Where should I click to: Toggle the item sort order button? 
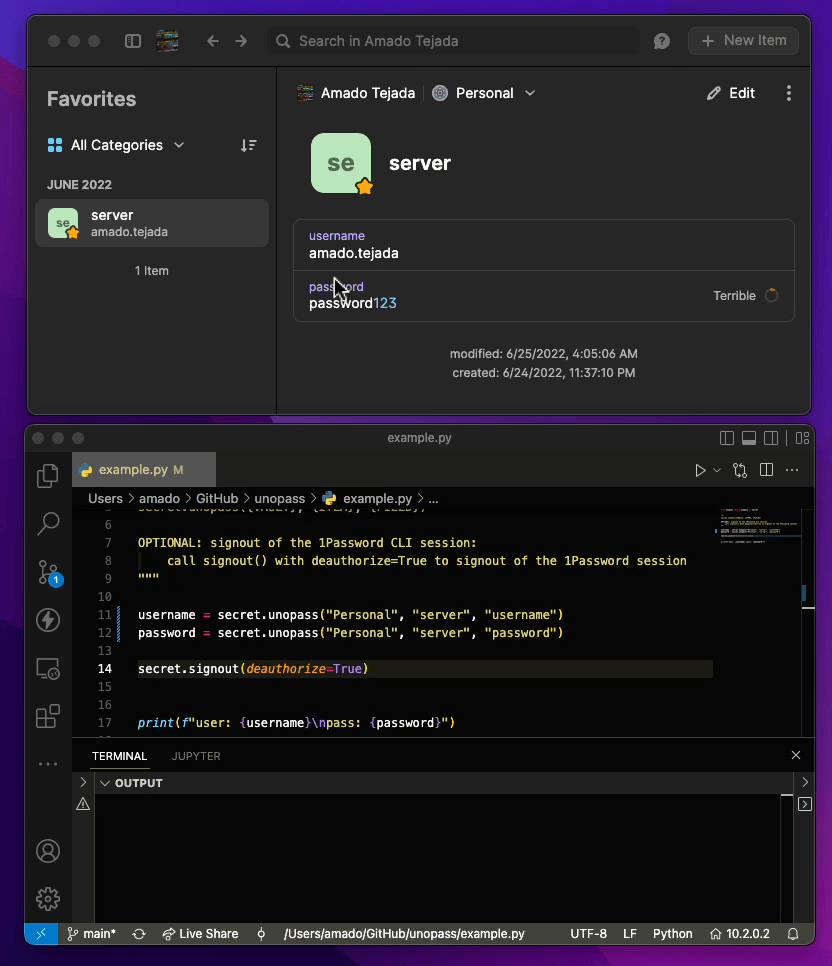tap(249, 145)
